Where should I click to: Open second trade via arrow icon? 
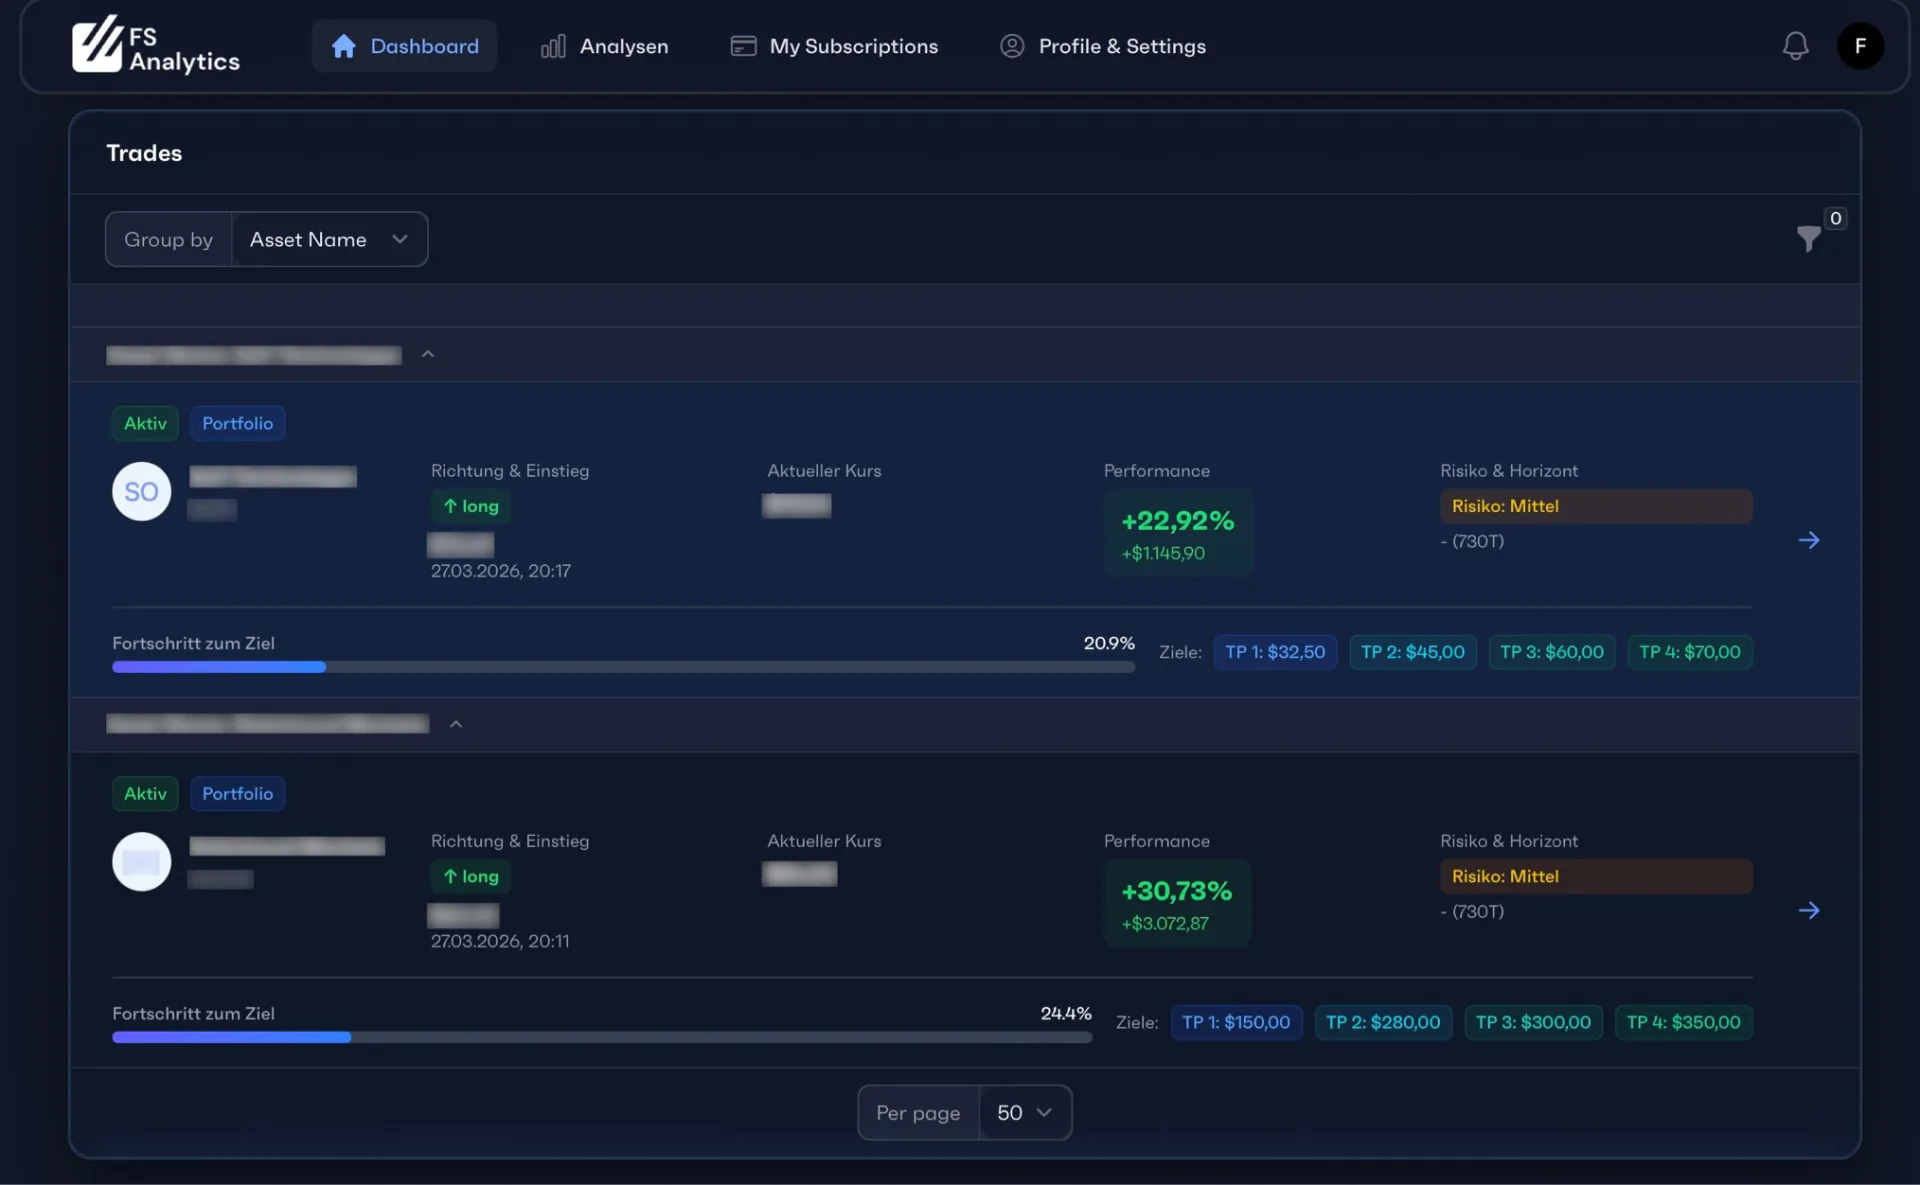point(1808,910)
